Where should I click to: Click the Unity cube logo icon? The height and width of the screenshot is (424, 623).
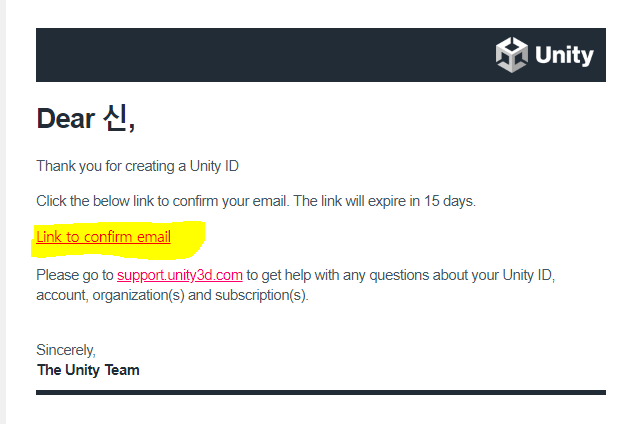[x=512, y=55]
